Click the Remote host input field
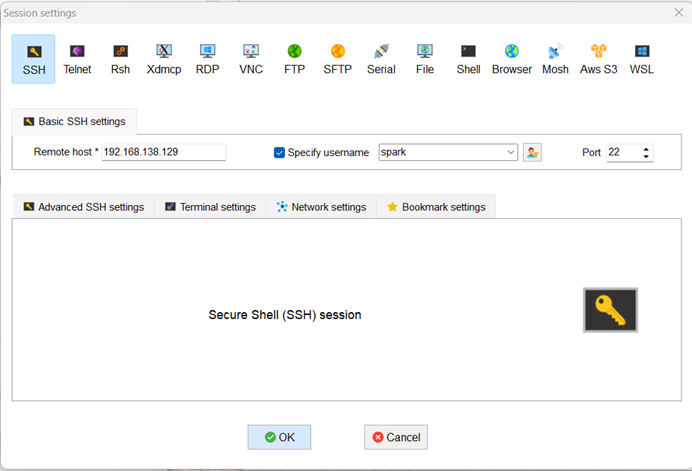 click(x=164, y=152)
